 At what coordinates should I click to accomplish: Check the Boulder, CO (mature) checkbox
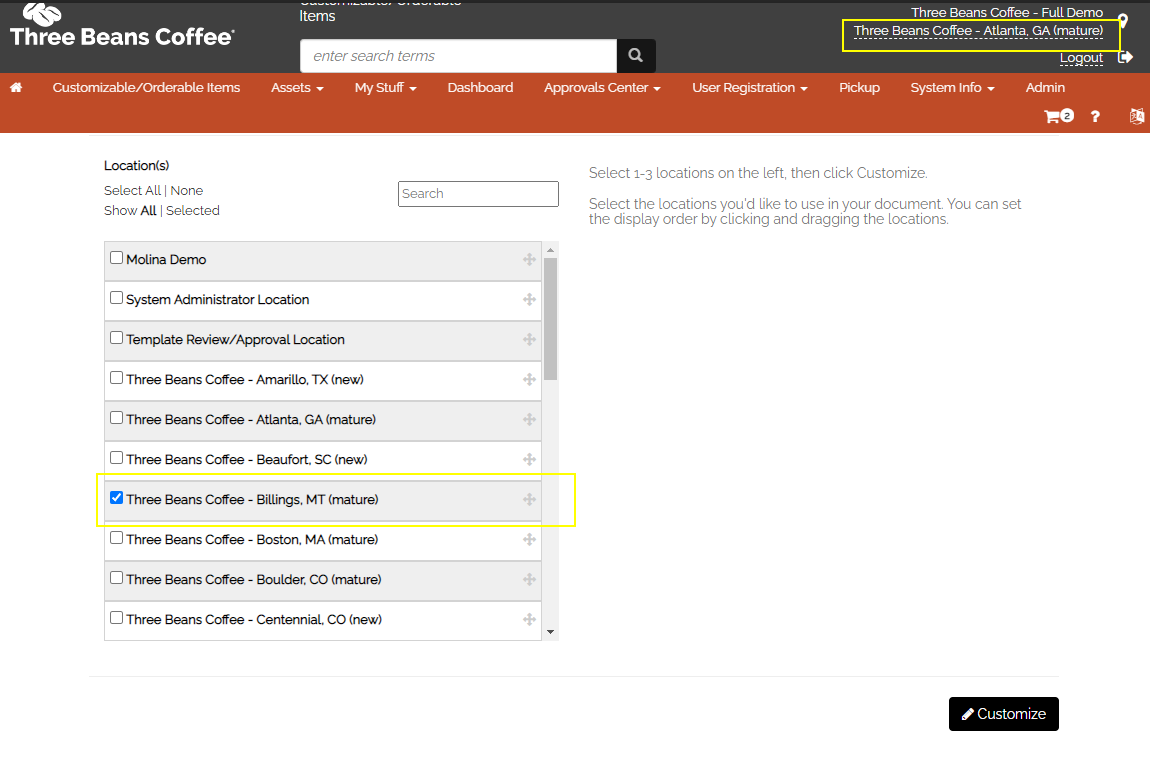click(117, 578)
